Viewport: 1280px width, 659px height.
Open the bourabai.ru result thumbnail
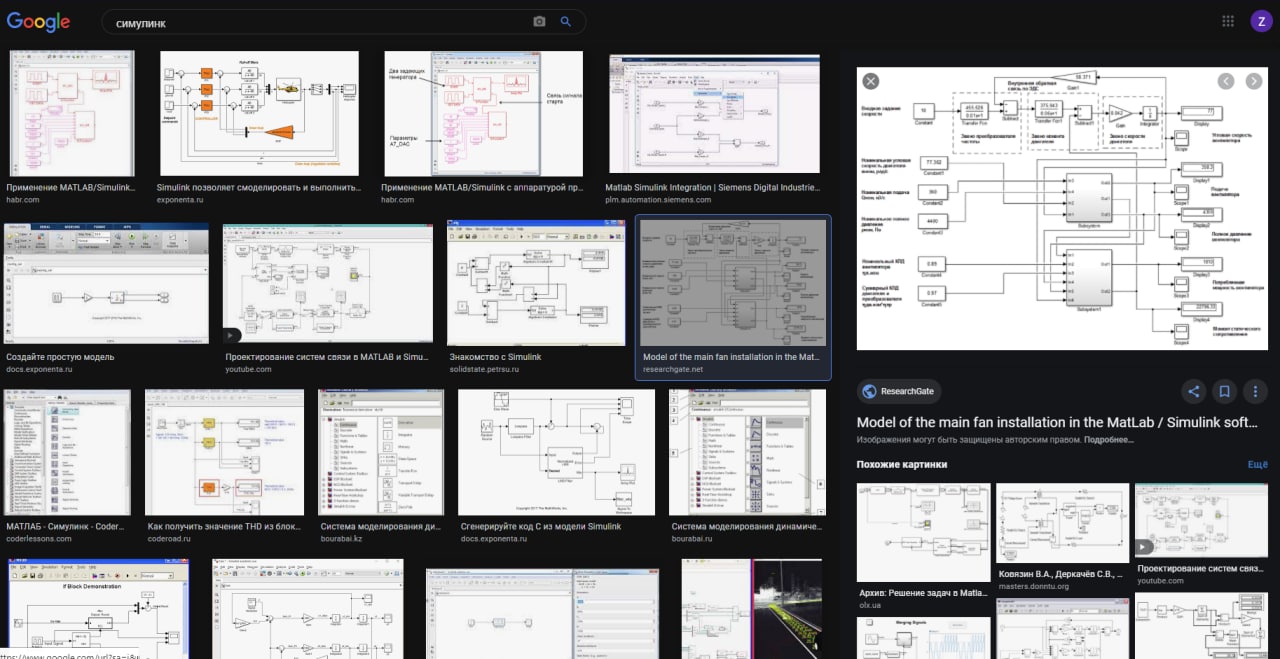coord(747,452)
